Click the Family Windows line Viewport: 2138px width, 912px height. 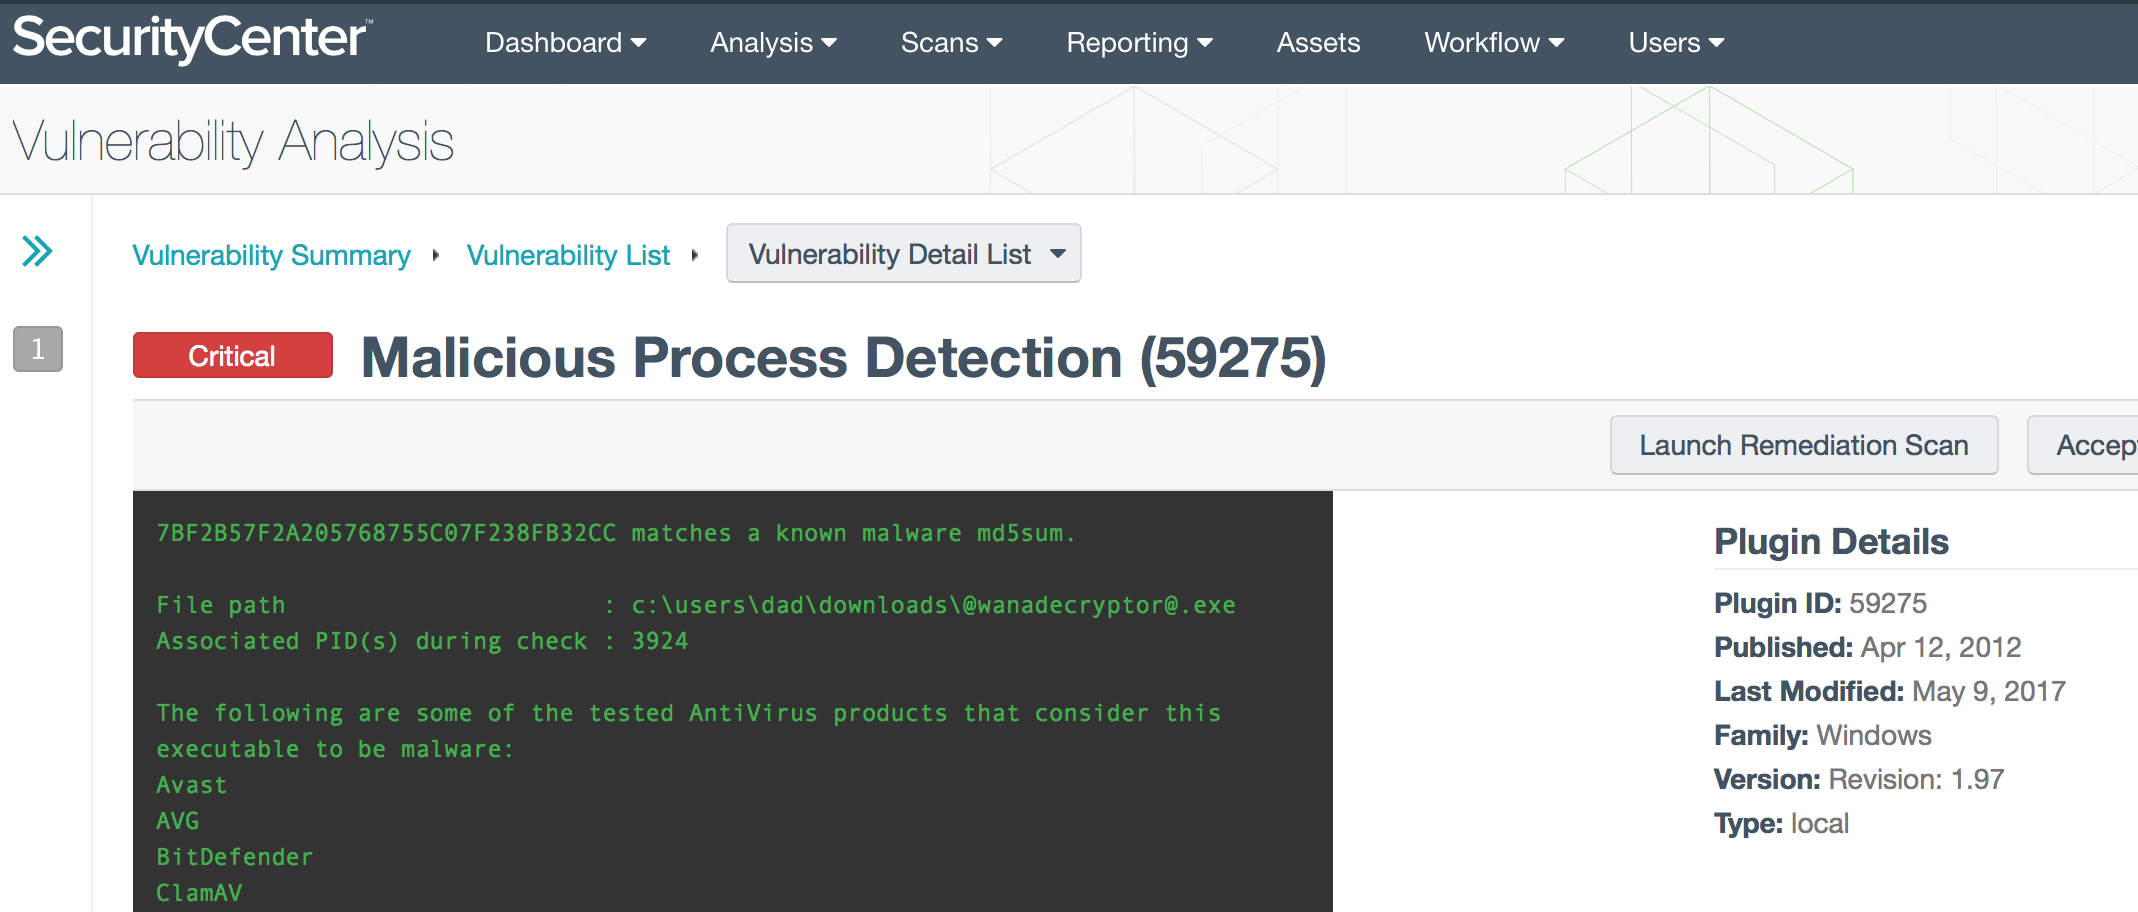(x=1823, y=735)
